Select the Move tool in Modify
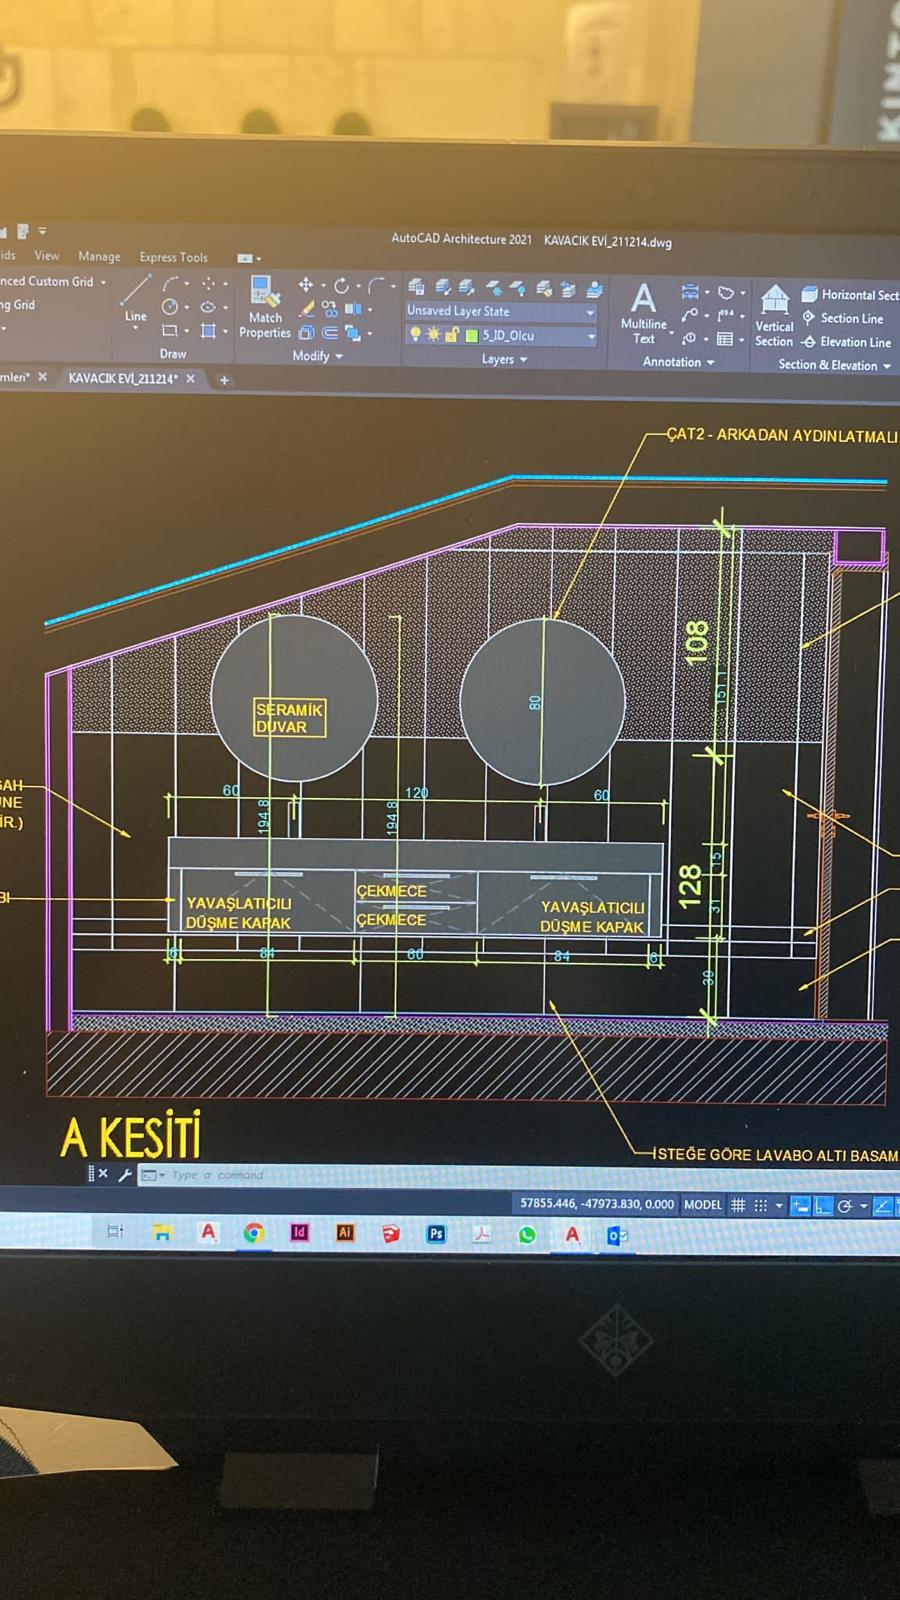Screen dimensions: 900x1600 306,285
